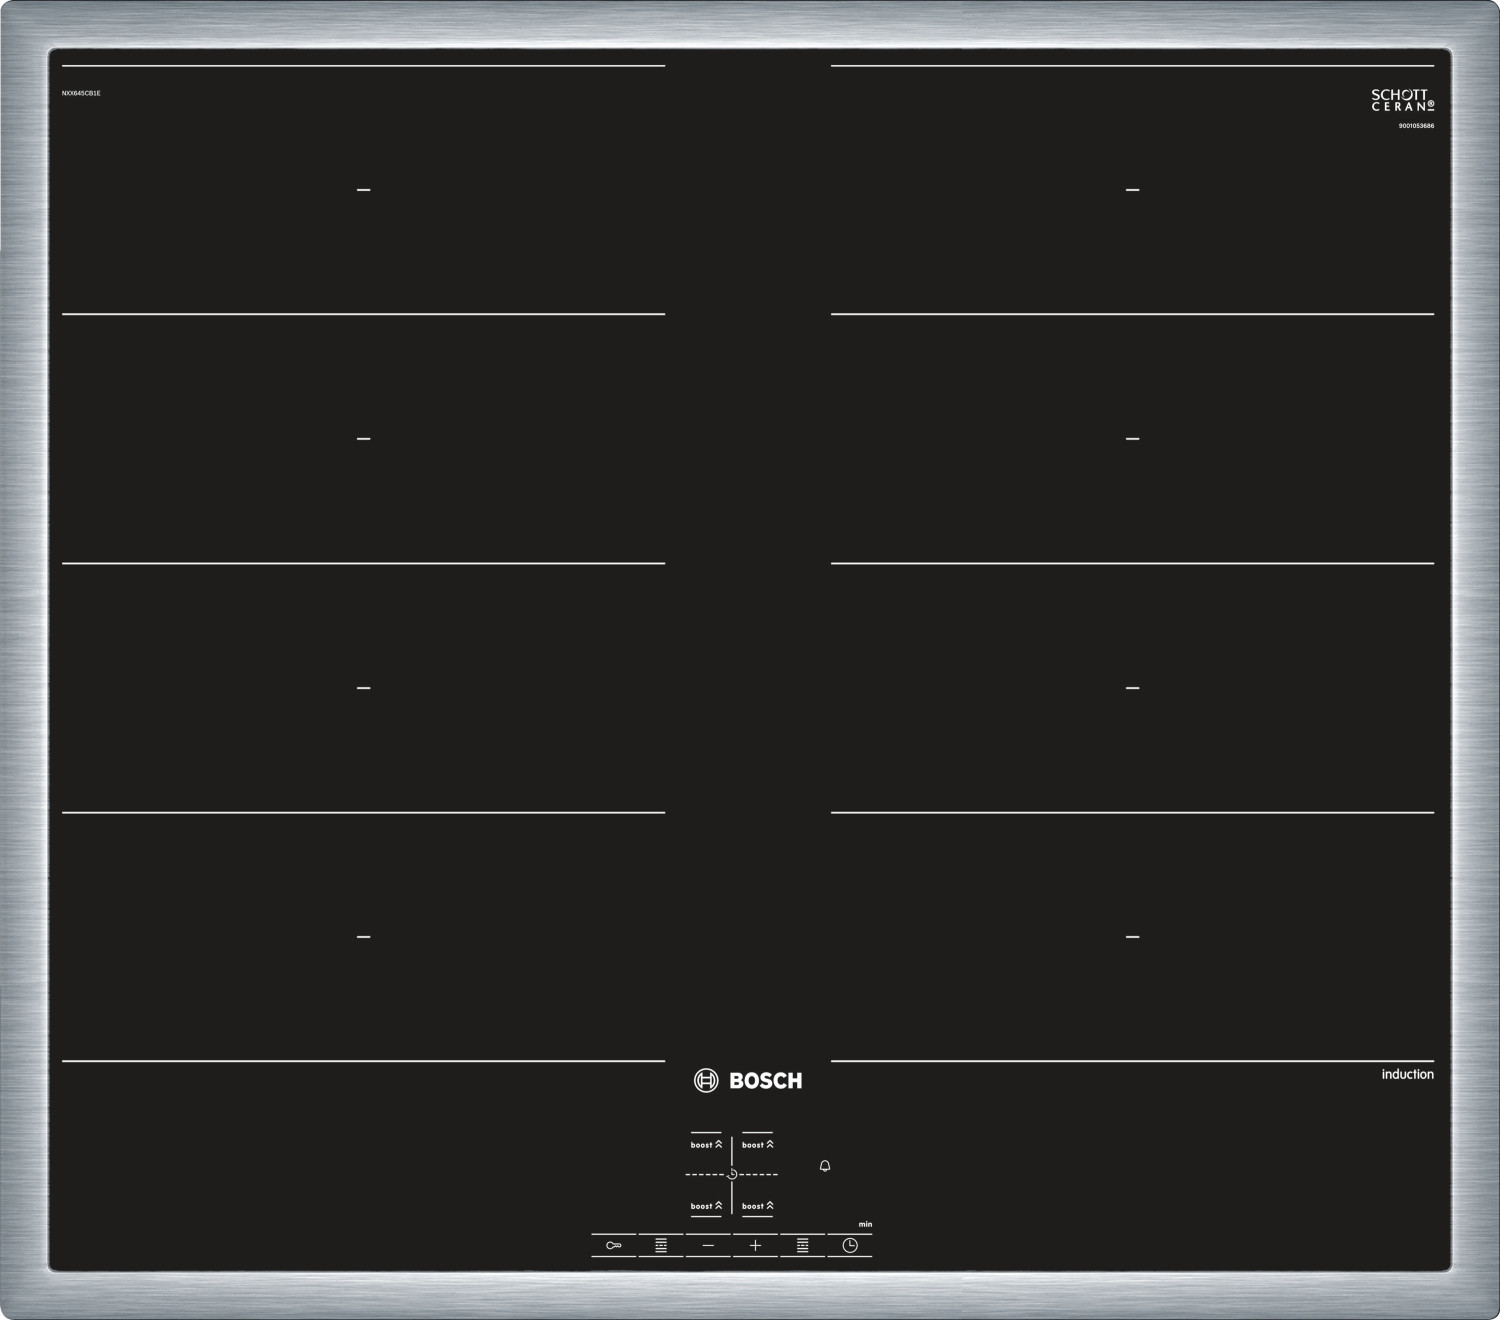The width and height of the screenshot is (1500, 1320).
Task: Click the SCHOTT CERAN logo
Action: click(1403, 100)
